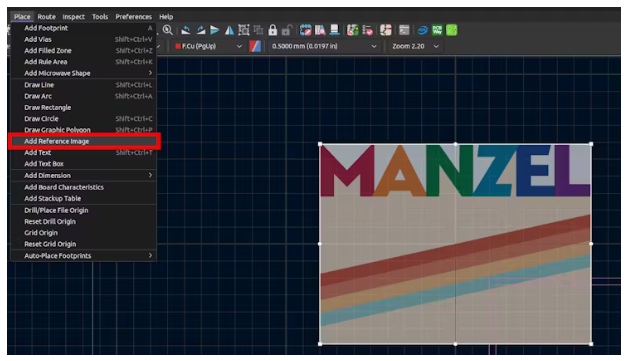The image size is (629, 361).
Task: Open the Footprint Library Browser icon
Action: point(320,30)
